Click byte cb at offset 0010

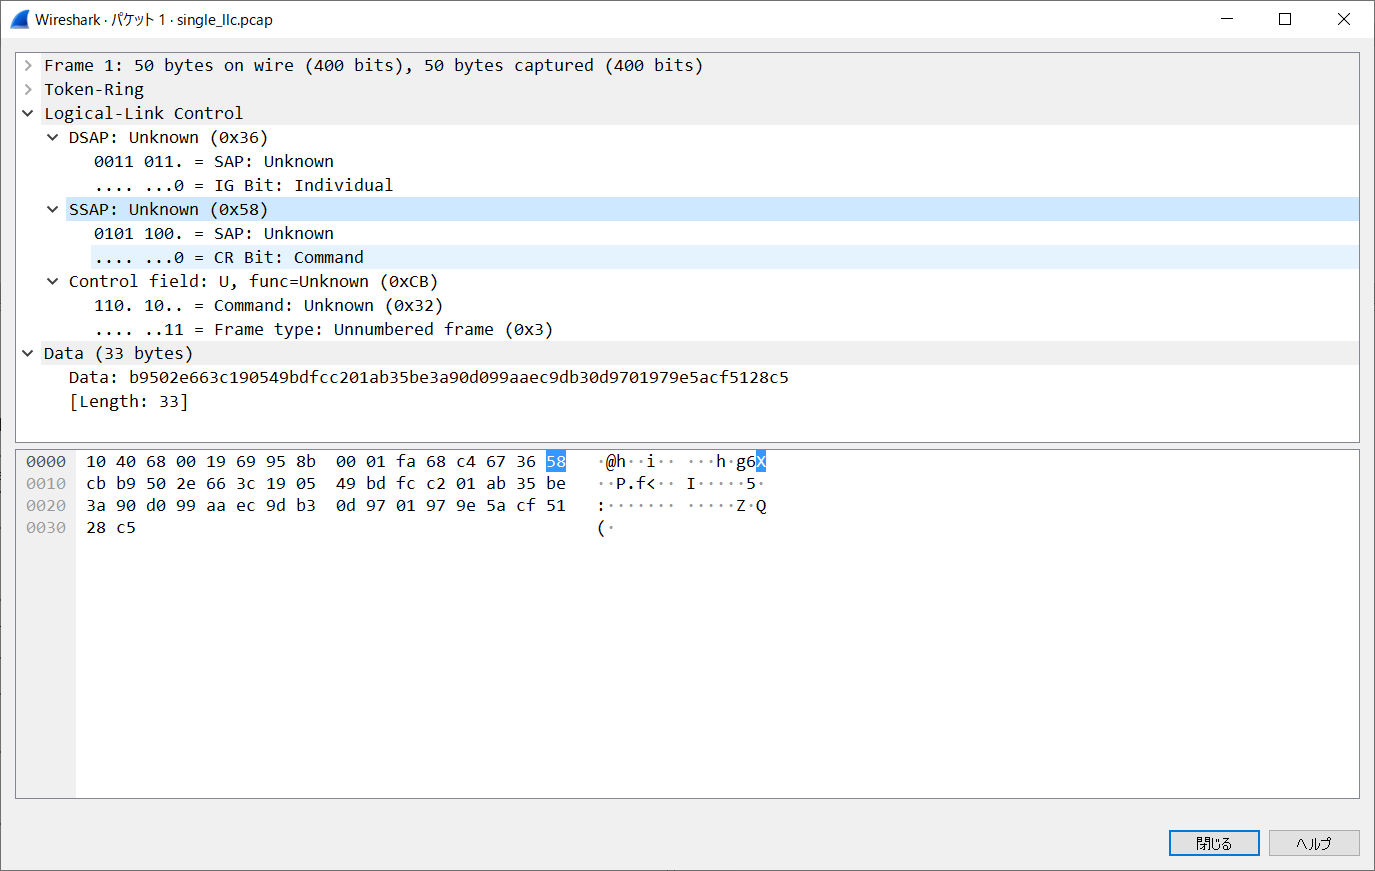[x=96, y=484]
